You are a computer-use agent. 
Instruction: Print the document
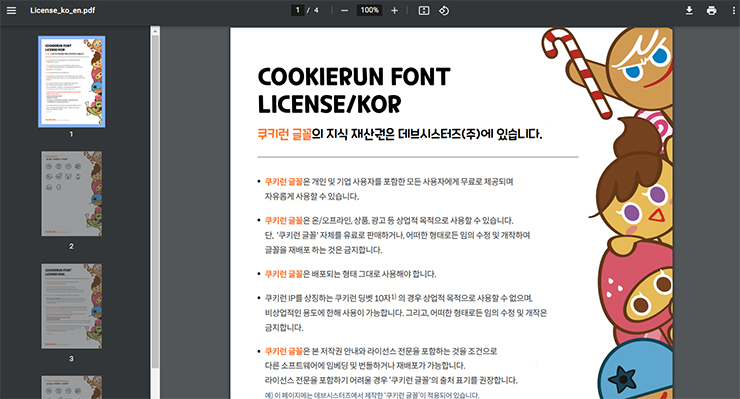712,10
